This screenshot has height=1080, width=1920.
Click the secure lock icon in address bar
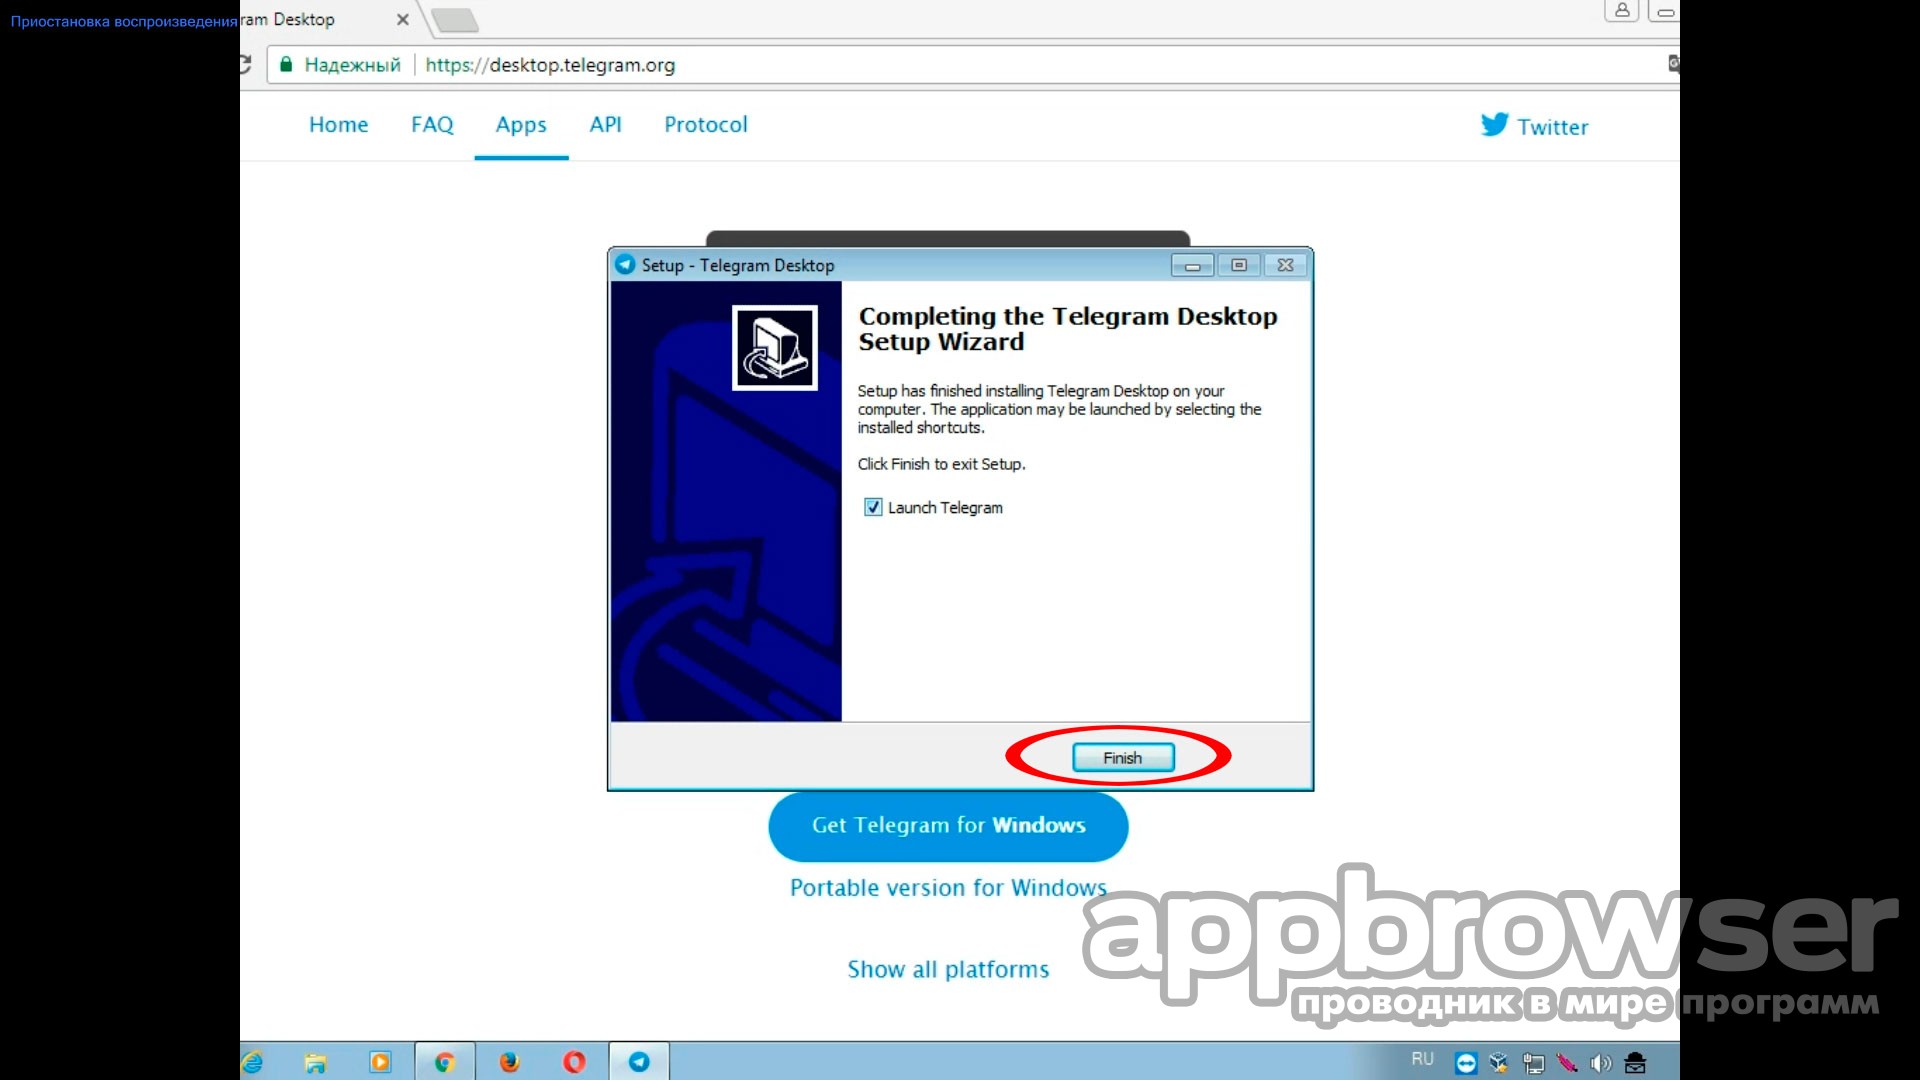[x=286, y=65]
